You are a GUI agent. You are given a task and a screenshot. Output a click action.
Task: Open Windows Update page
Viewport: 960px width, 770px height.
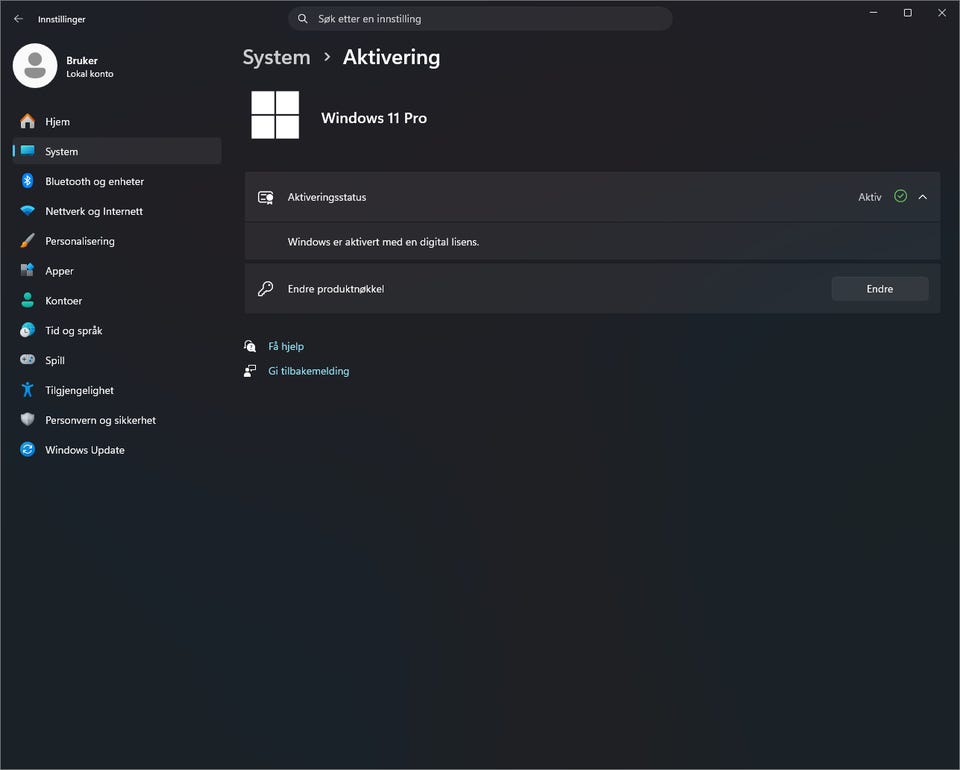point(116,450)
